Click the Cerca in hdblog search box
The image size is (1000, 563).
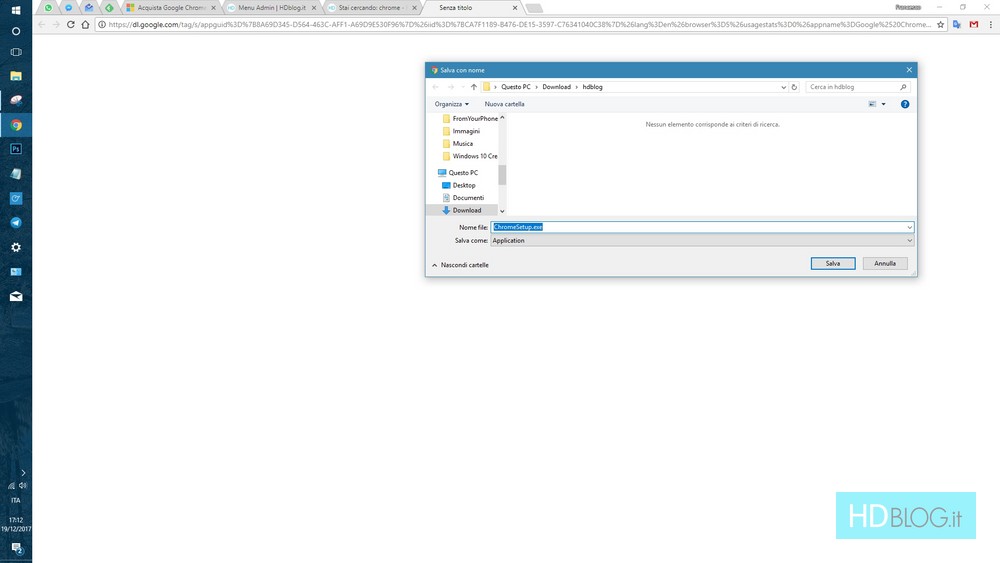tap(858, 87)
